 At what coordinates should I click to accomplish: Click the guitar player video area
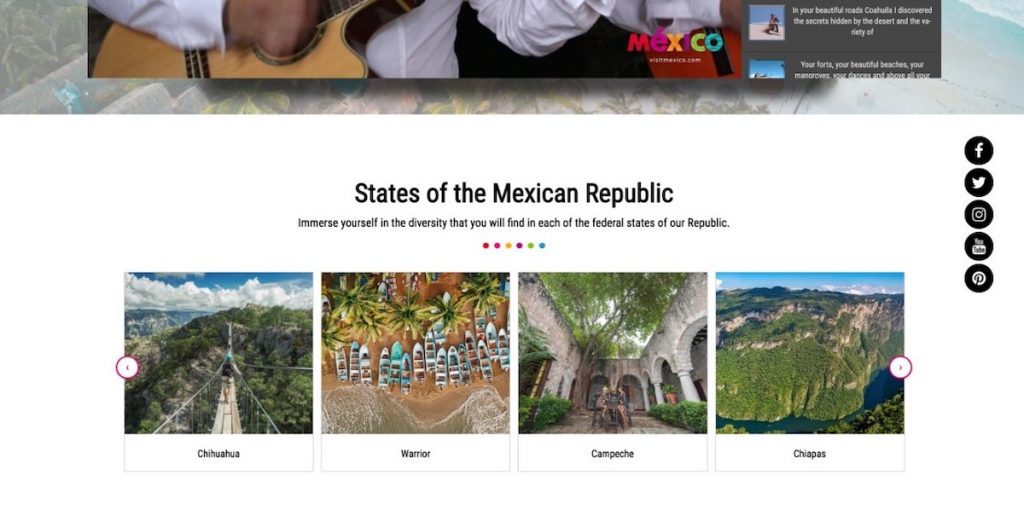(x=415, y=39)
